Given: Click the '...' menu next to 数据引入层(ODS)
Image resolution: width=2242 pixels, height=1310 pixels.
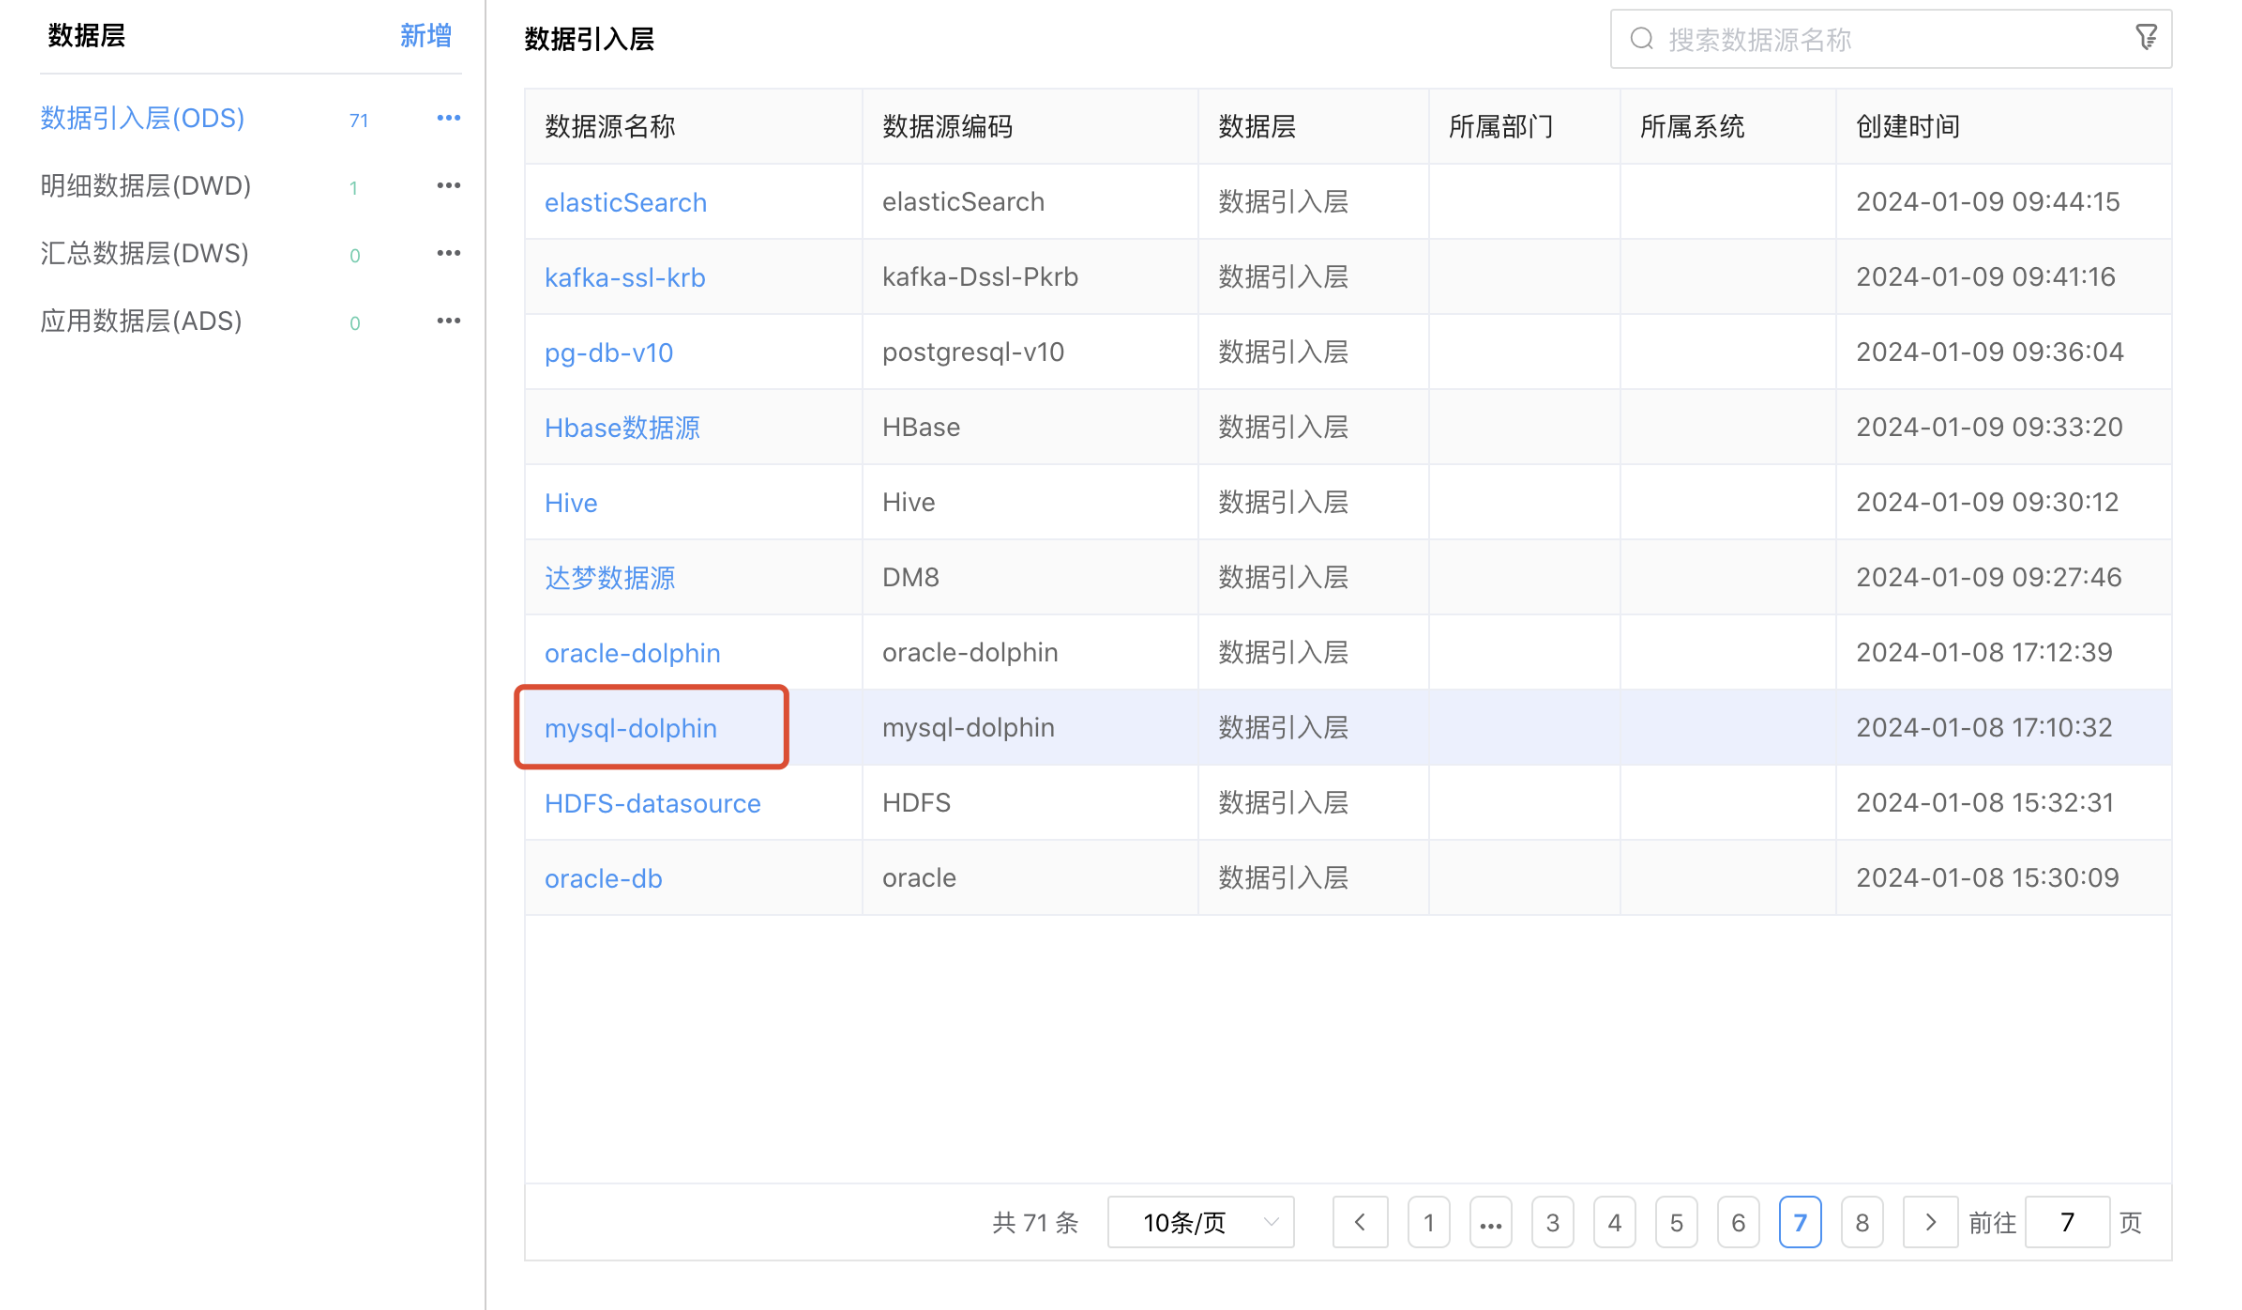Looking at the screenshot, I should coord(446,117).
